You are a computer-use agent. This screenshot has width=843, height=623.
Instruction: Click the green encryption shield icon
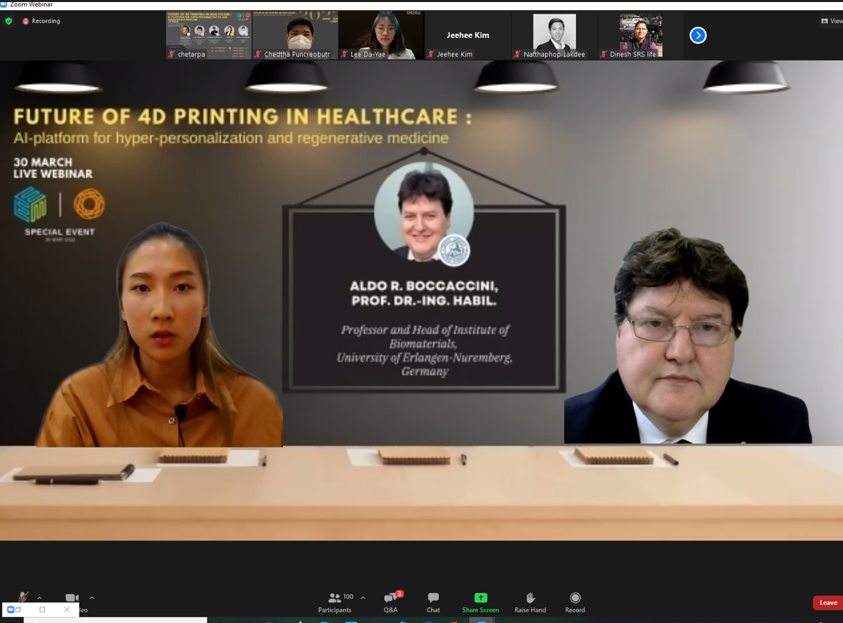click(9, 21)
